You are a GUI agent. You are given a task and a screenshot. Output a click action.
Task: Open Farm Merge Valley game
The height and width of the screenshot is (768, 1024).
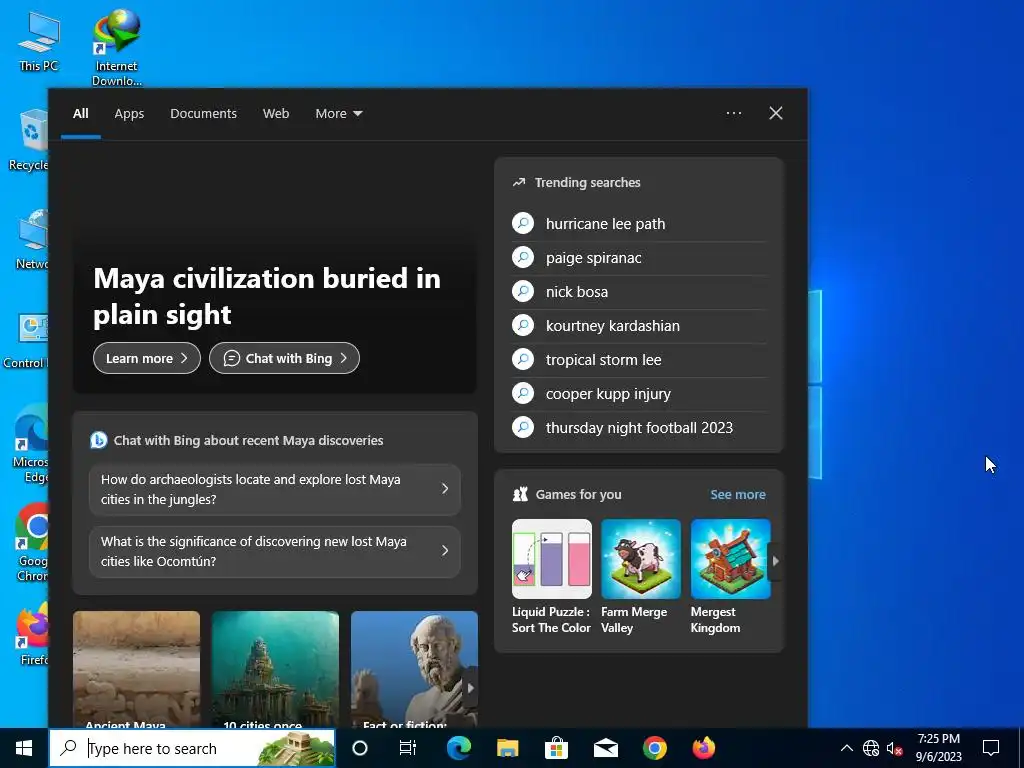[x=641, y=577]
